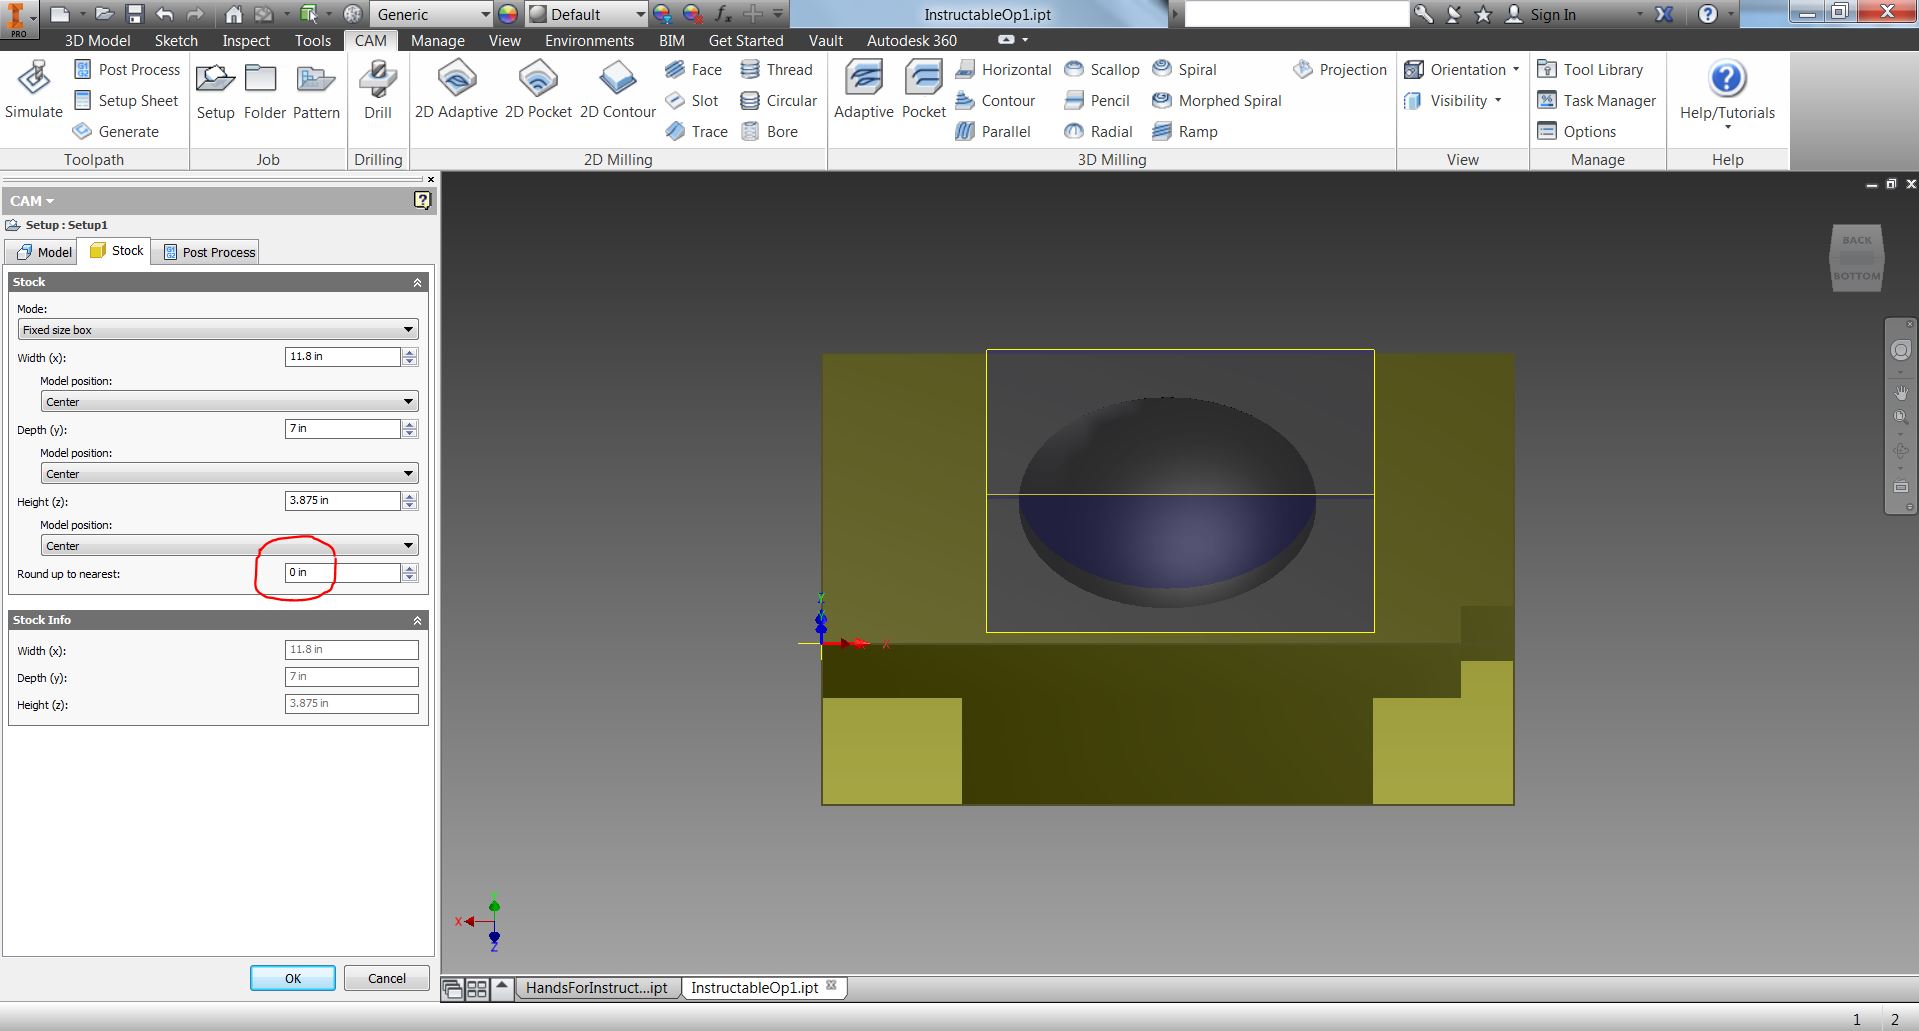Click the Simulate toolpath icon

(34, 90)
